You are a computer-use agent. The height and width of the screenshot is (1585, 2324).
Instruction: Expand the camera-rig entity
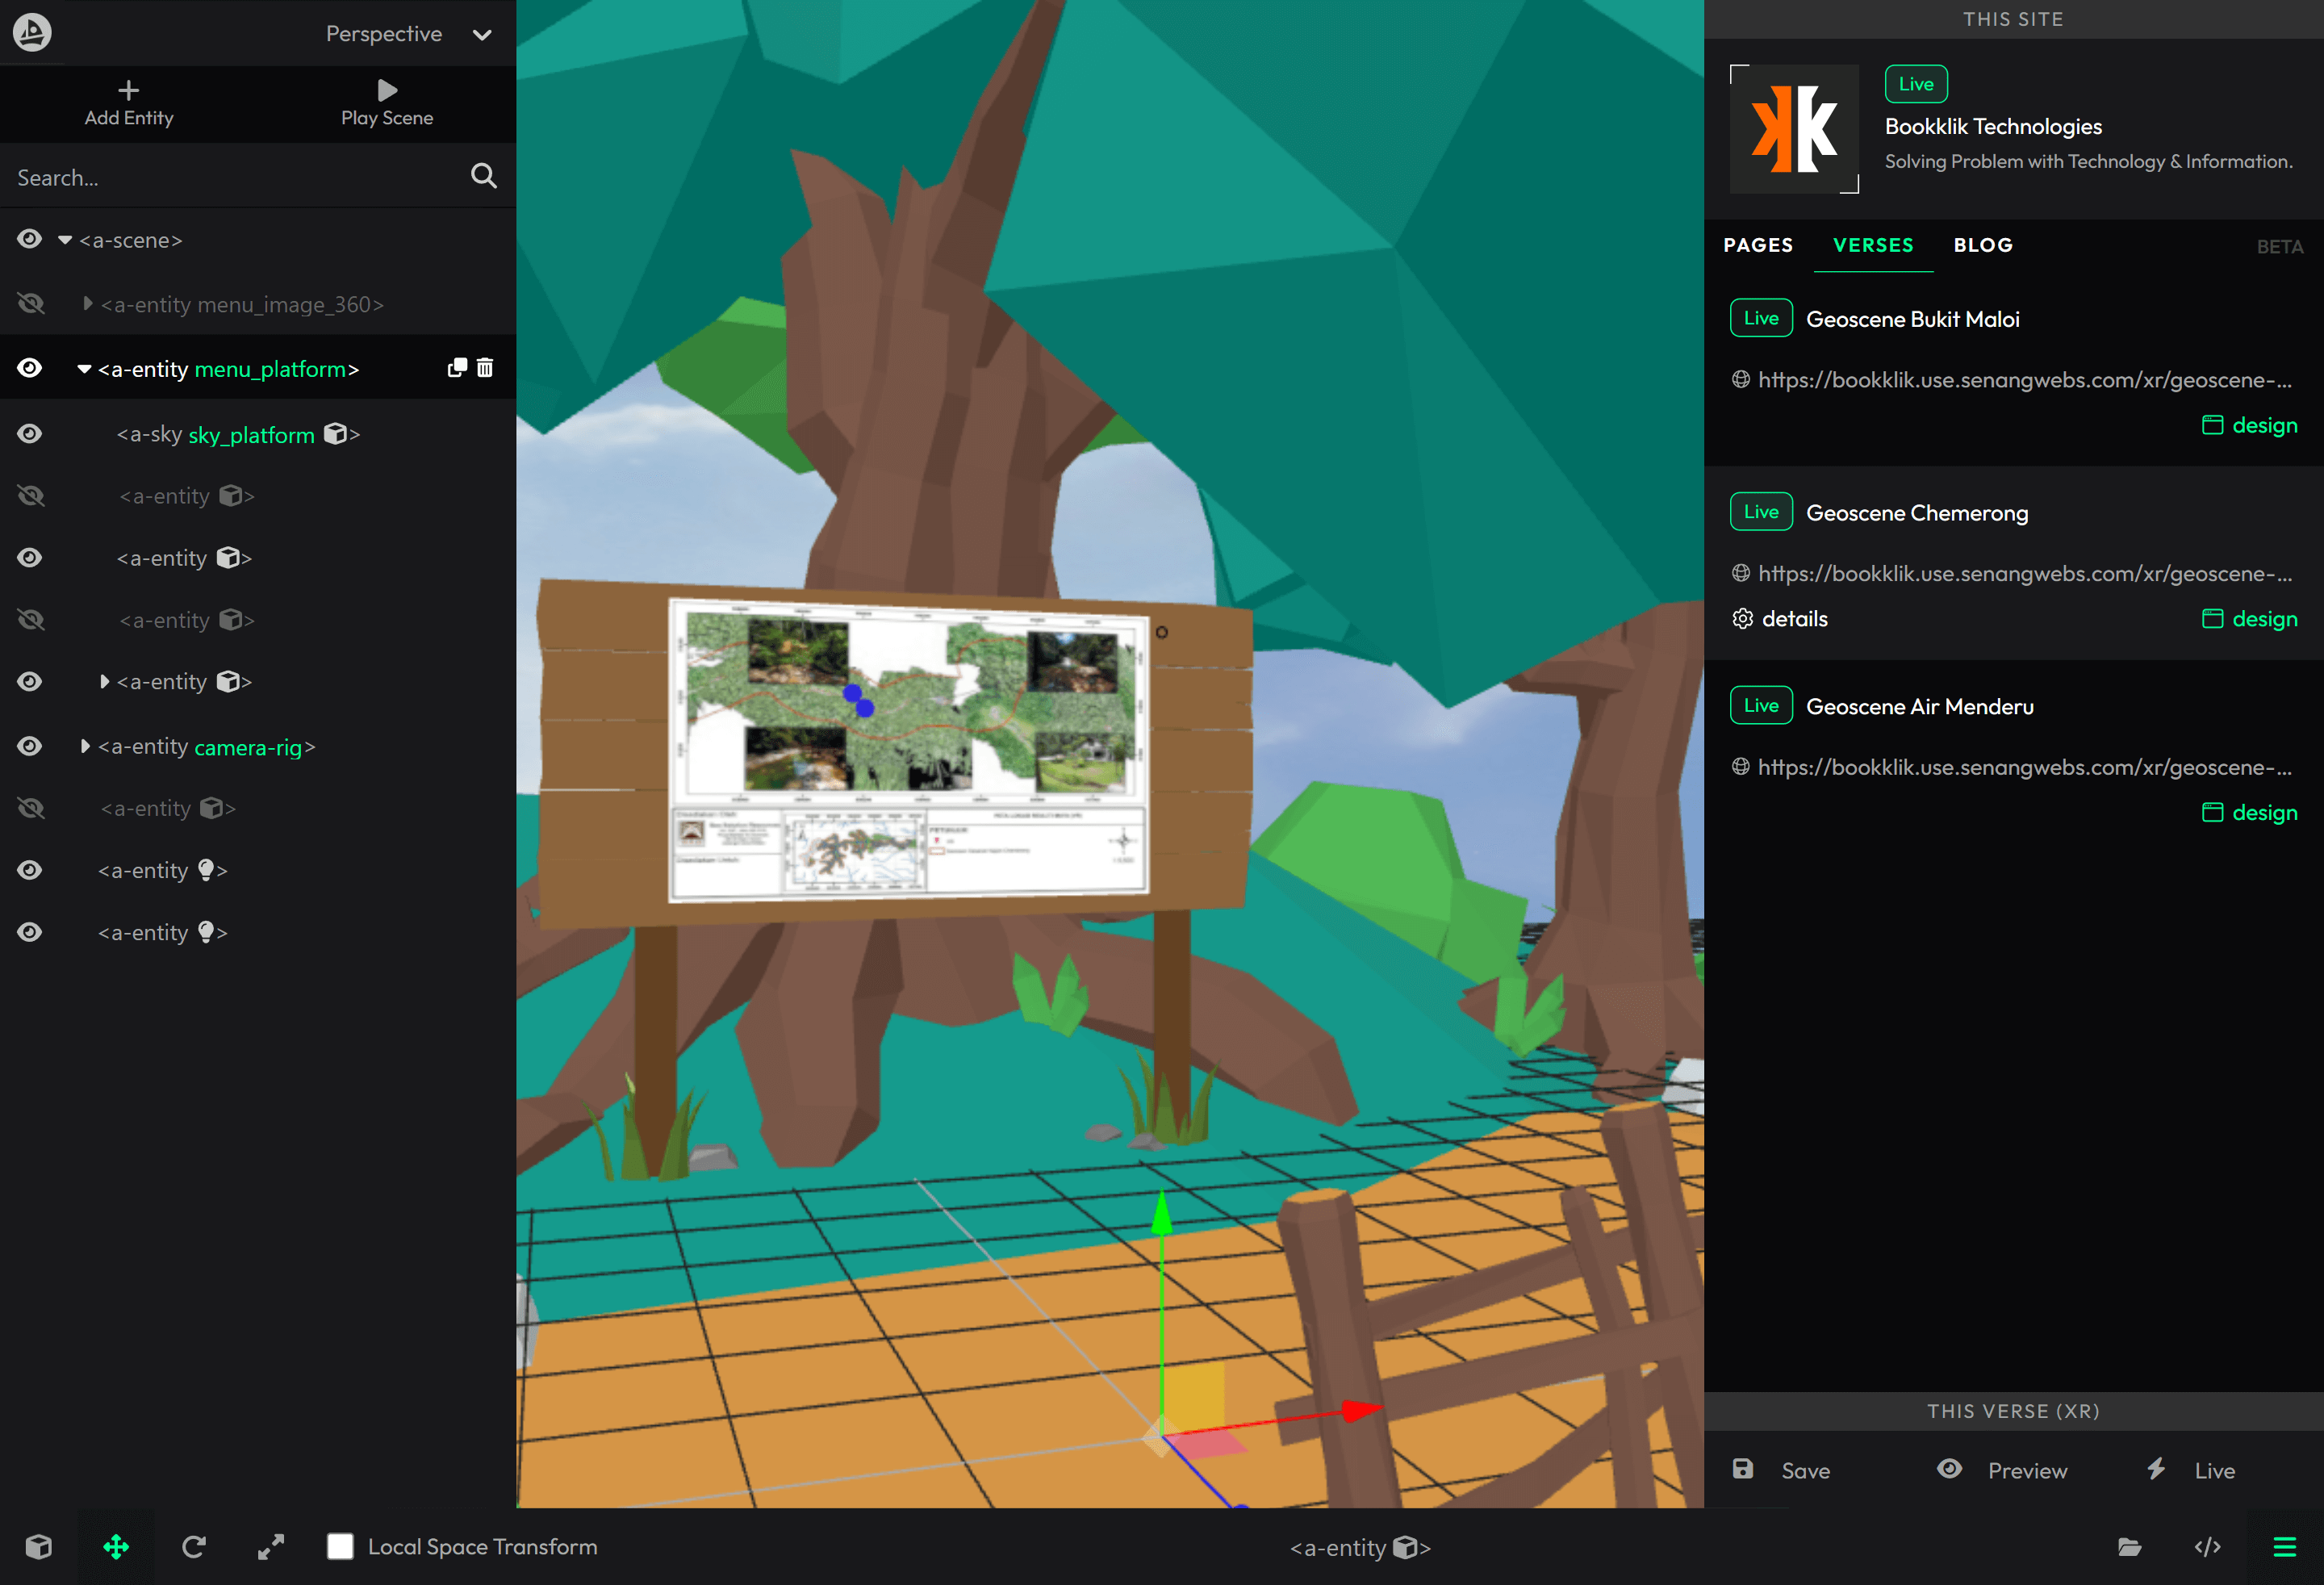click(x=85, y=746)
